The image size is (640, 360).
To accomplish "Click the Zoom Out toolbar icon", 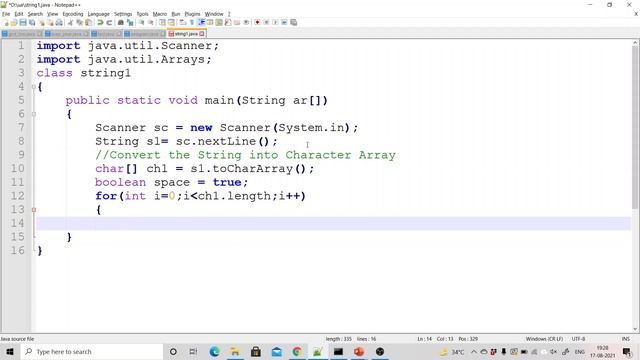I will [x=151, y=22].
